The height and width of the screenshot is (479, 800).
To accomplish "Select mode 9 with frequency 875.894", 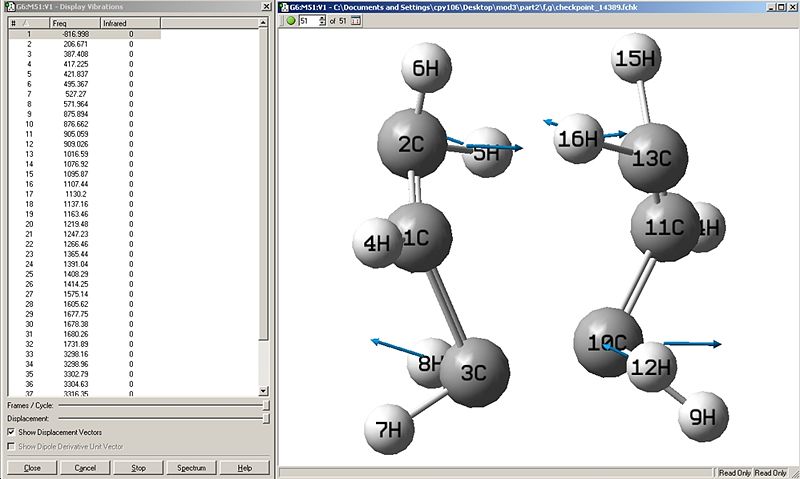I will (x=85, y=114).
